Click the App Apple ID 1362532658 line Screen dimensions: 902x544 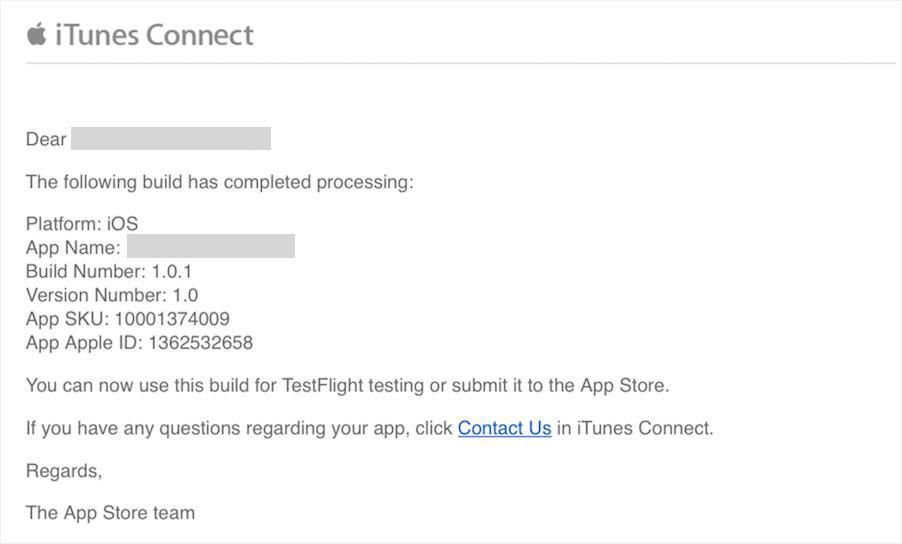pyautogui.click(x=139, y=343)
